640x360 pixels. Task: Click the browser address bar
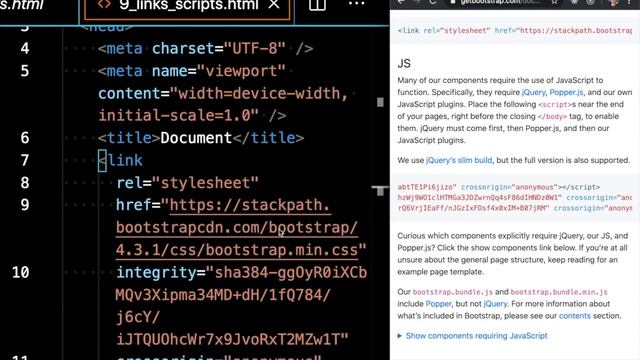click(x=504, y=2)
